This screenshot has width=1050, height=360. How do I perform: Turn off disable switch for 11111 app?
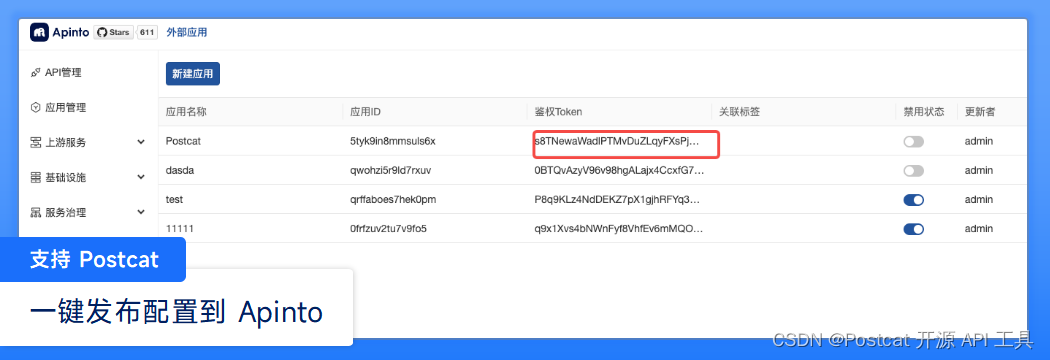point(913,230)
